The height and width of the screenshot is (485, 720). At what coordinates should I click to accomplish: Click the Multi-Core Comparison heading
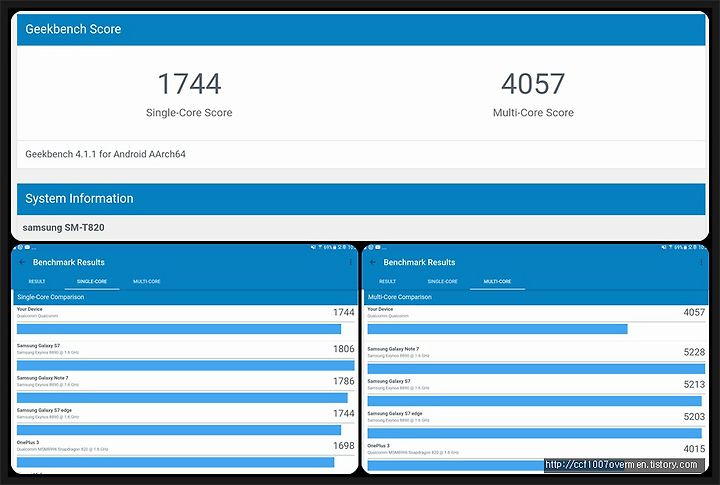(399, 297)
